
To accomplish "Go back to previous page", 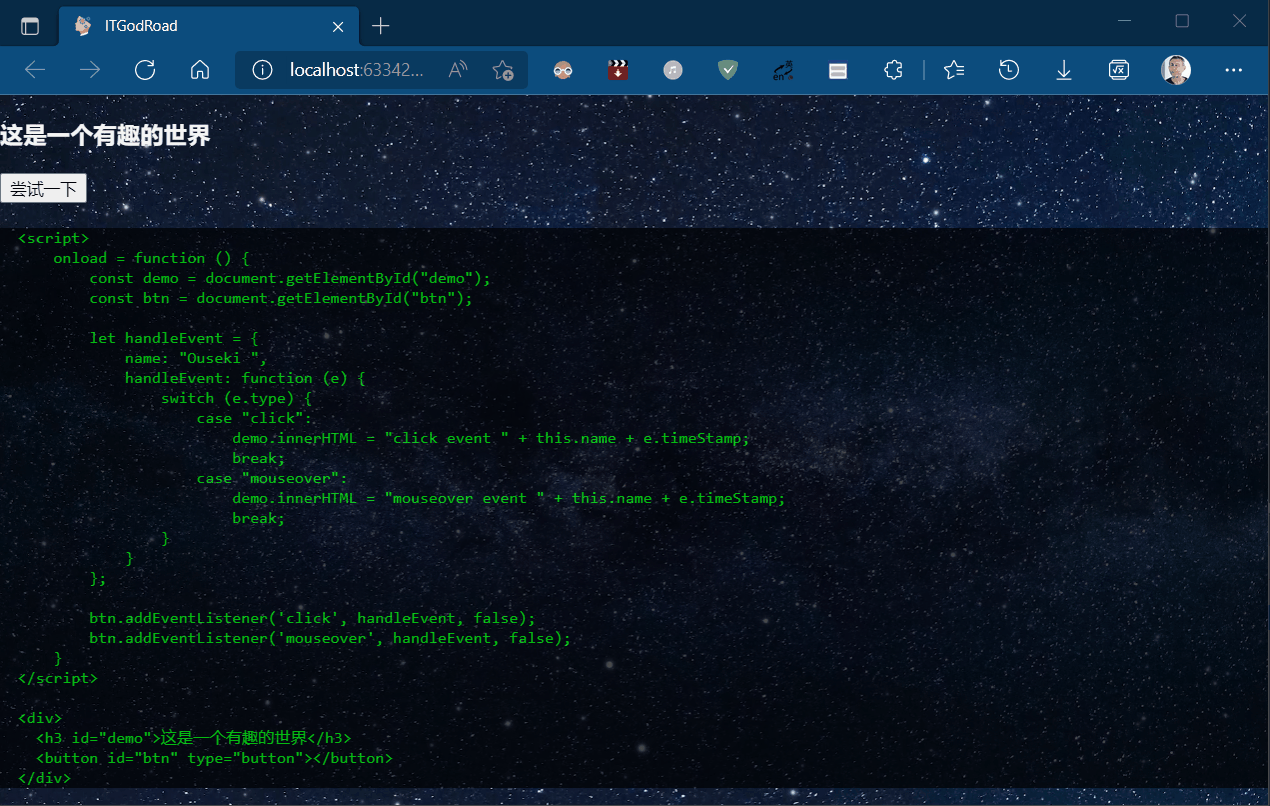I will (36, 70).
